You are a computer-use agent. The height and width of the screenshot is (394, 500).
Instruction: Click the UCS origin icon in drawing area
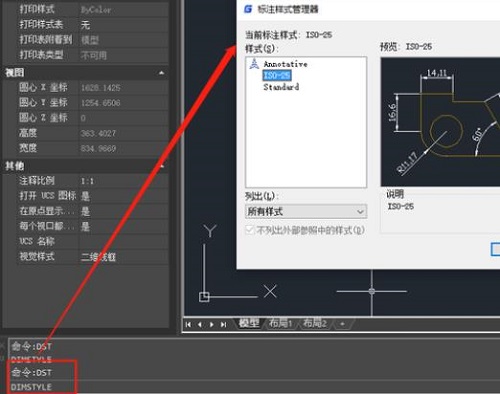204,297
